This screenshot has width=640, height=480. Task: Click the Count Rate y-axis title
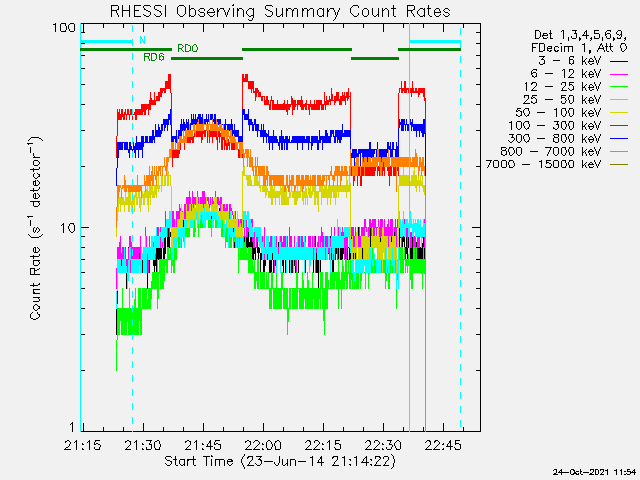36,228
